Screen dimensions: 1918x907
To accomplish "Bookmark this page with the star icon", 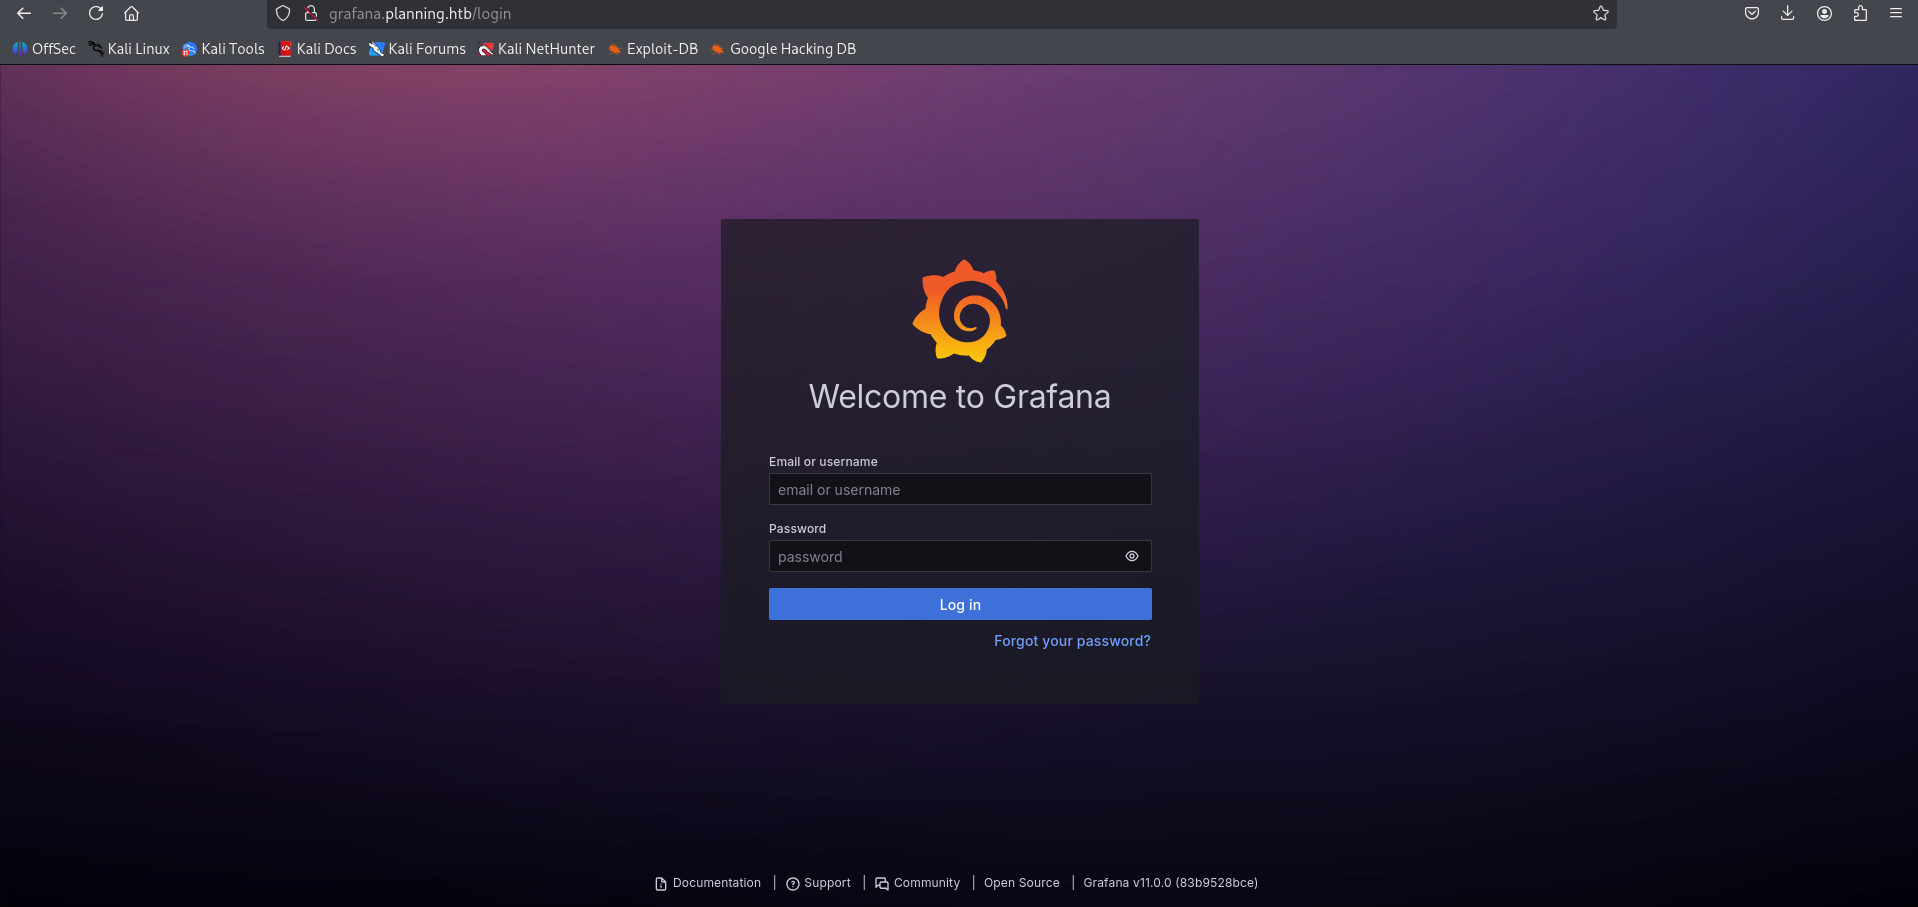I will click(x=1601, y=14).
